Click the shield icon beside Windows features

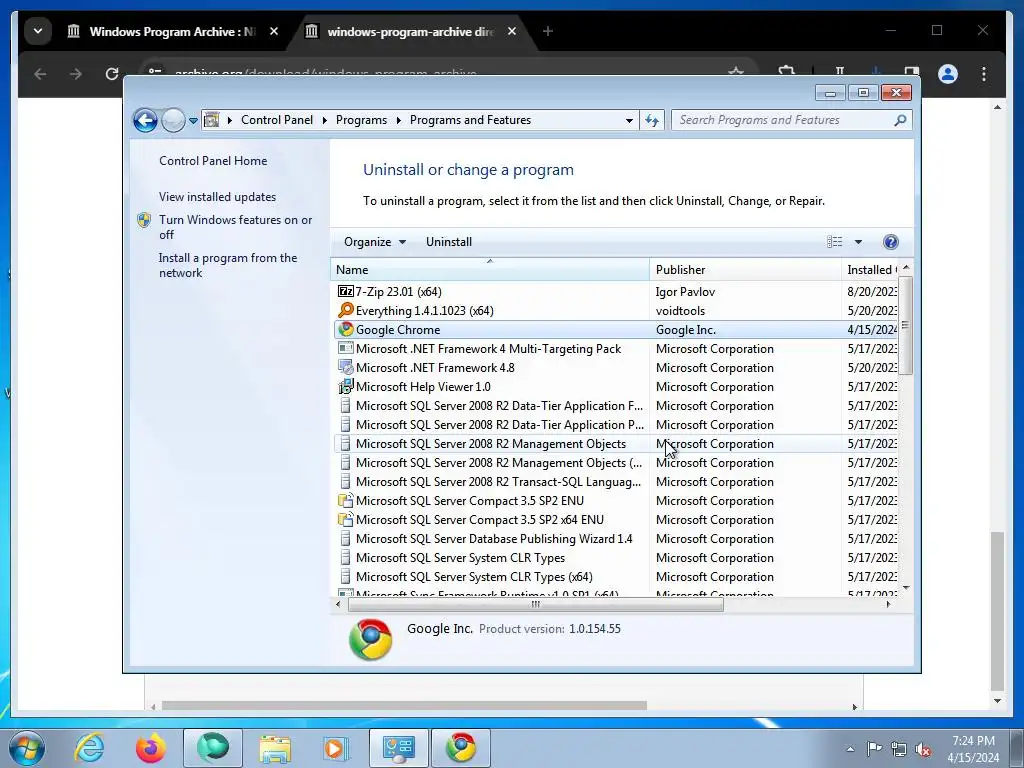point(144,220)
